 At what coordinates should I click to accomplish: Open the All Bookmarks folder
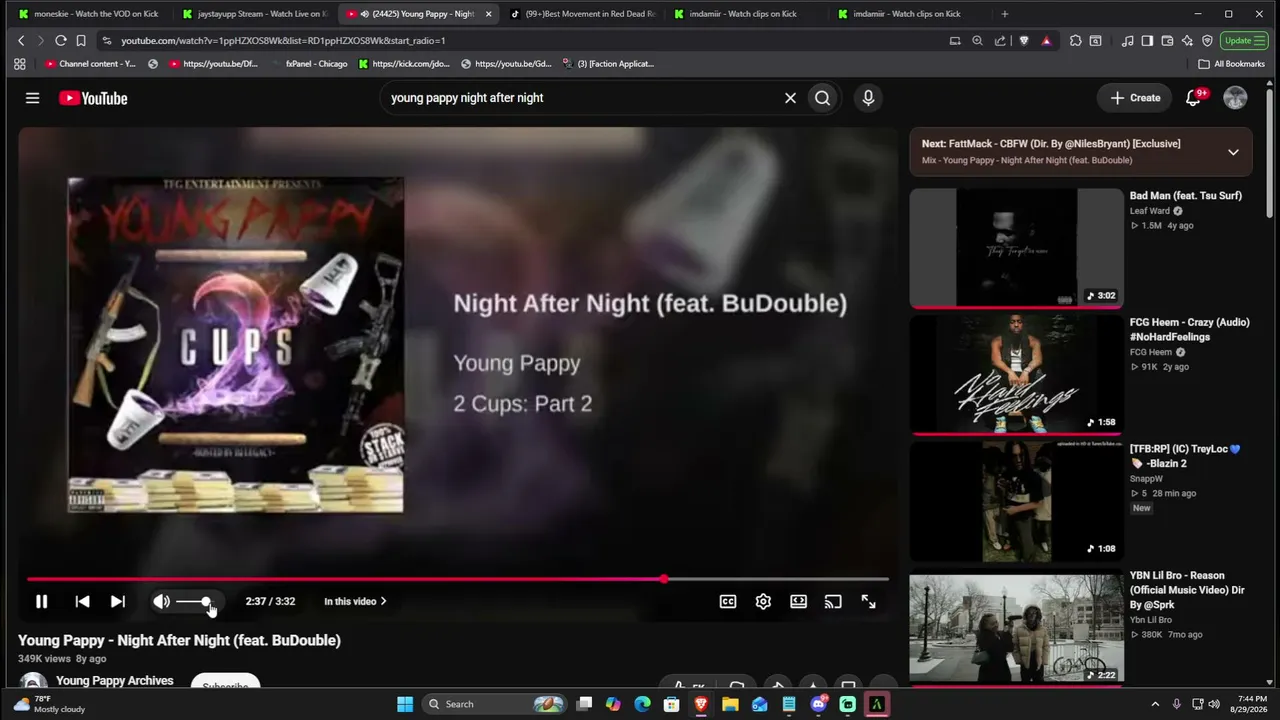click(1232, 64)
